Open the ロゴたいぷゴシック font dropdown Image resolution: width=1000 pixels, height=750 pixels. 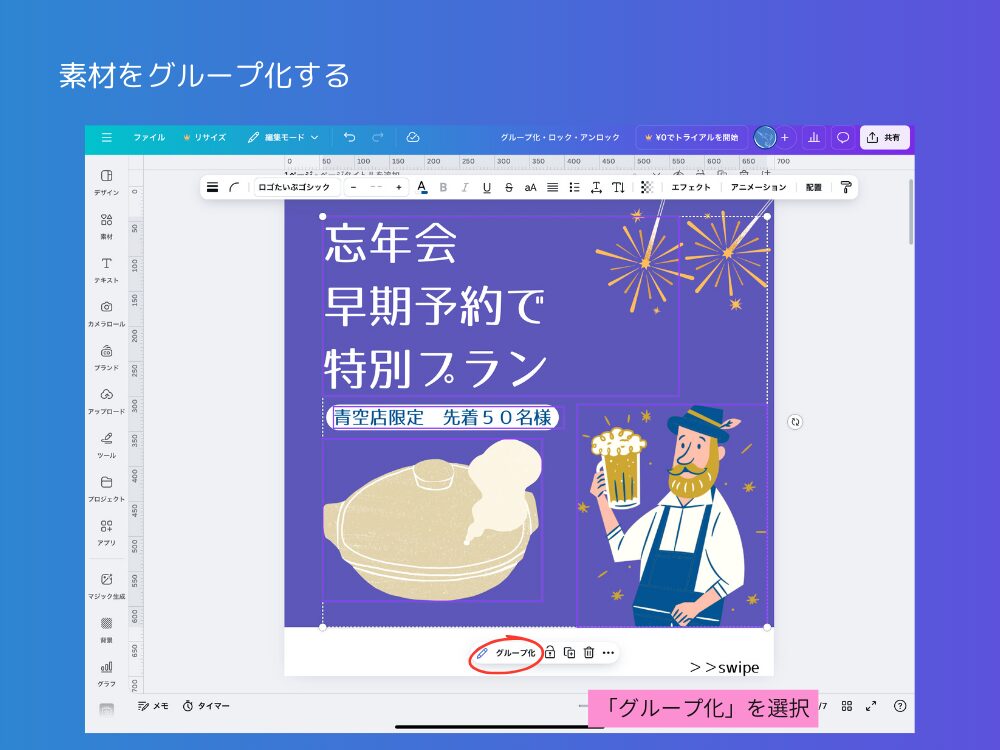[x=295, y=187]
